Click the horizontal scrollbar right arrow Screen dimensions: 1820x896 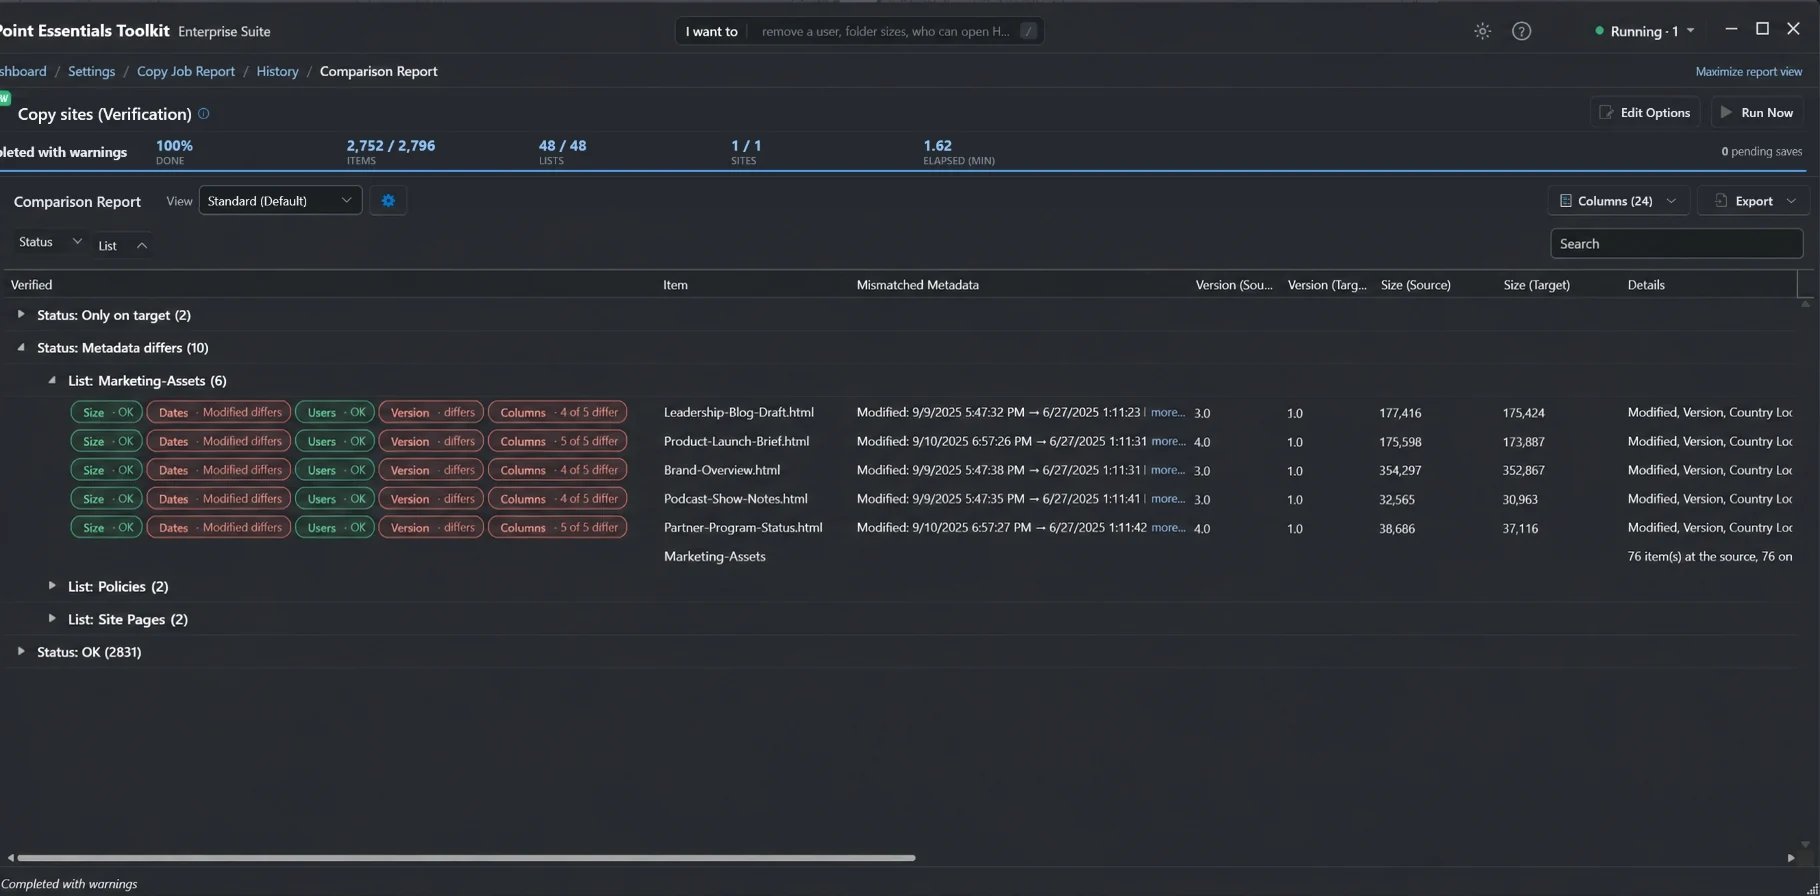click(1791, 857)
